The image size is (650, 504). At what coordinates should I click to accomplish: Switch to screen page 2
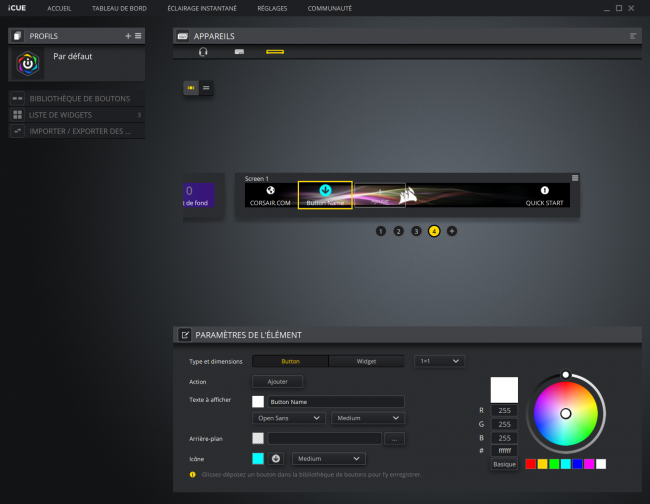coord(398,230)
